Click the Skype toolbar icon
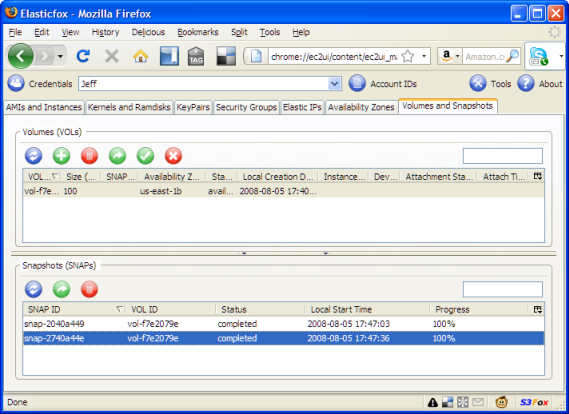Viewport: 569px width, 414px height. coord(539,56)
